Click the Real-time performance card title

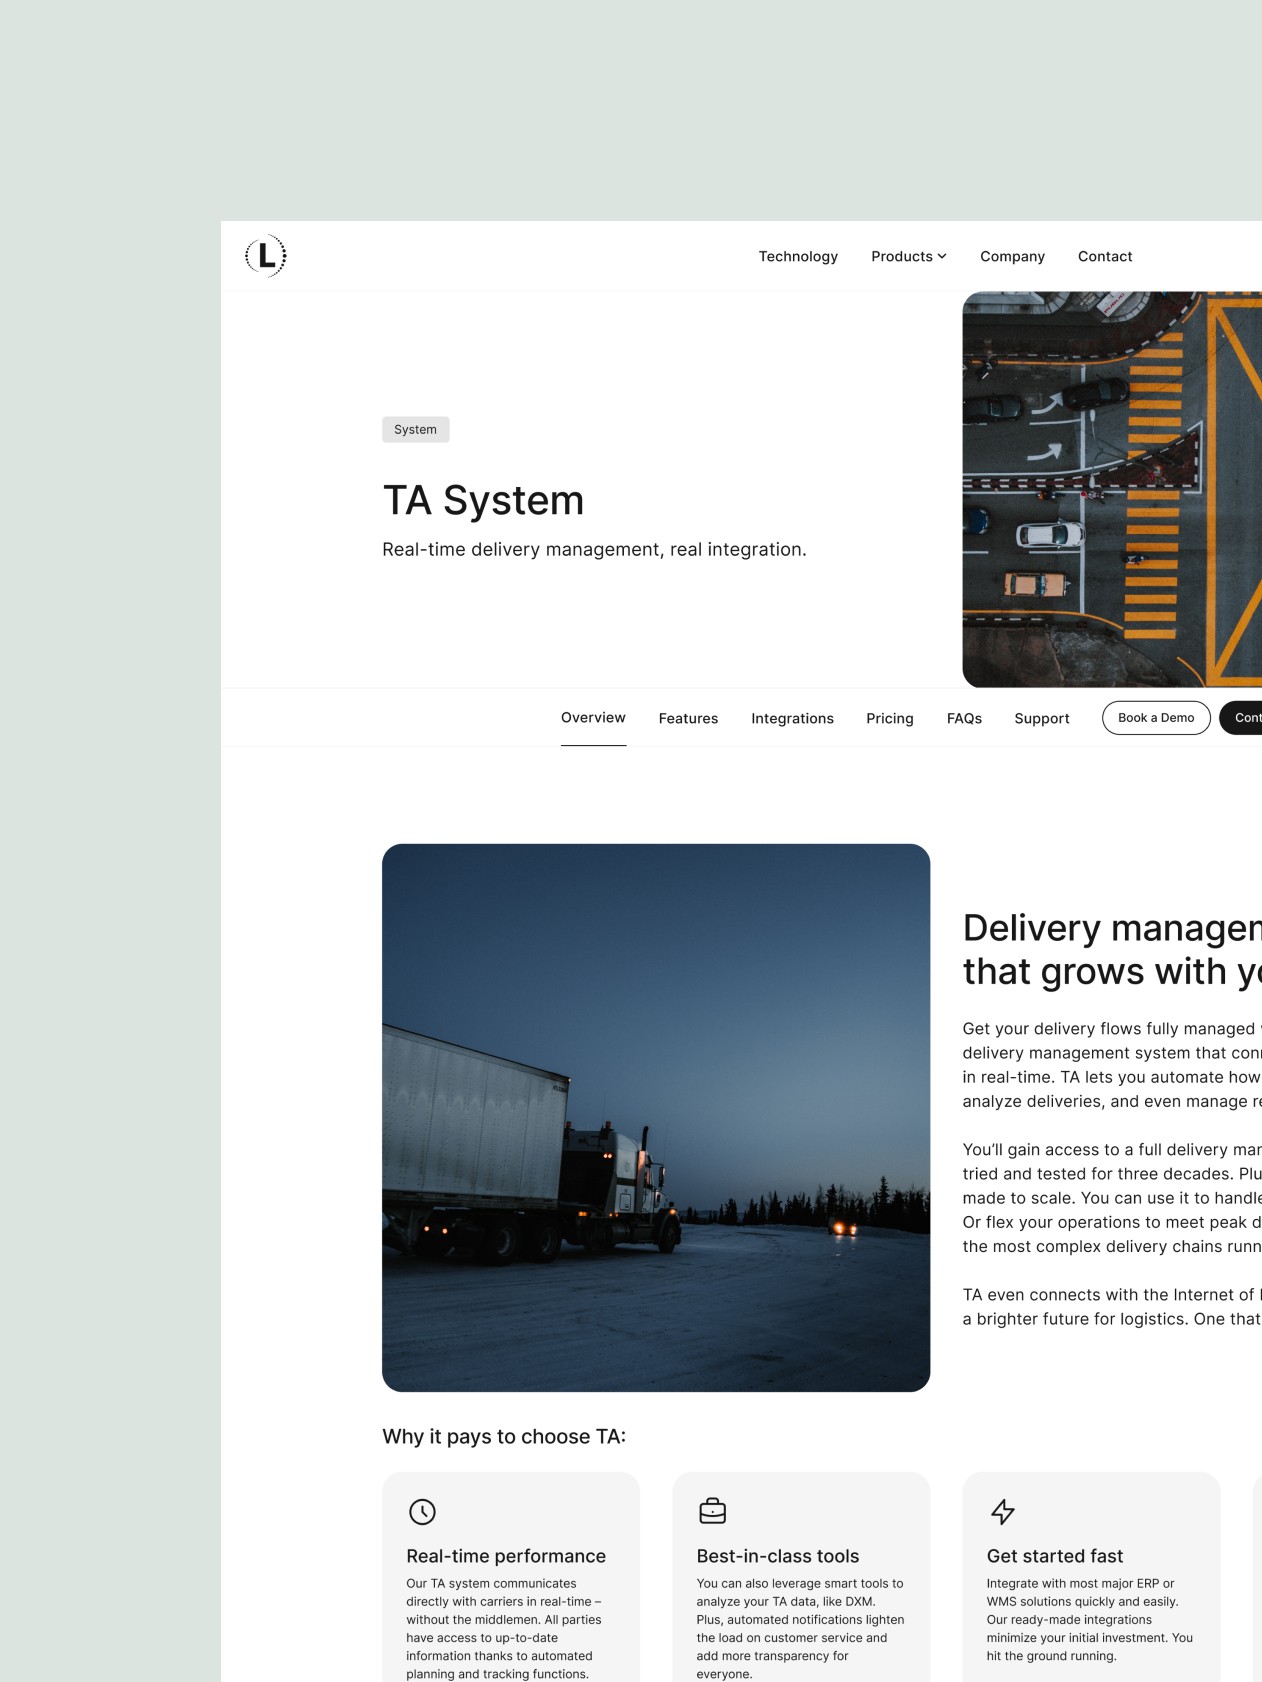[x=506, y=1556]
